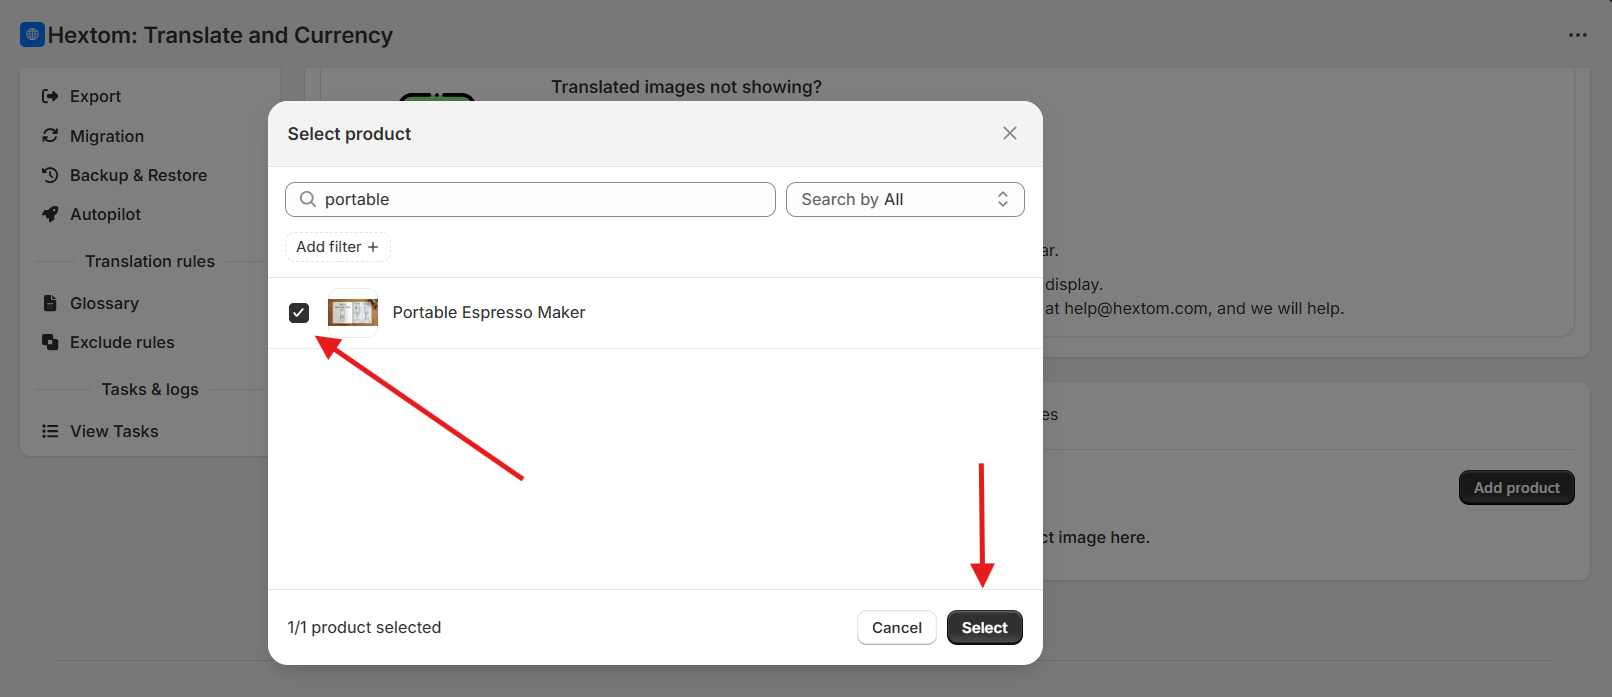The height and width of the screenshot is (697, 1612).
Task: Click the magnifier icon in search field
Action: pos(308,199)
